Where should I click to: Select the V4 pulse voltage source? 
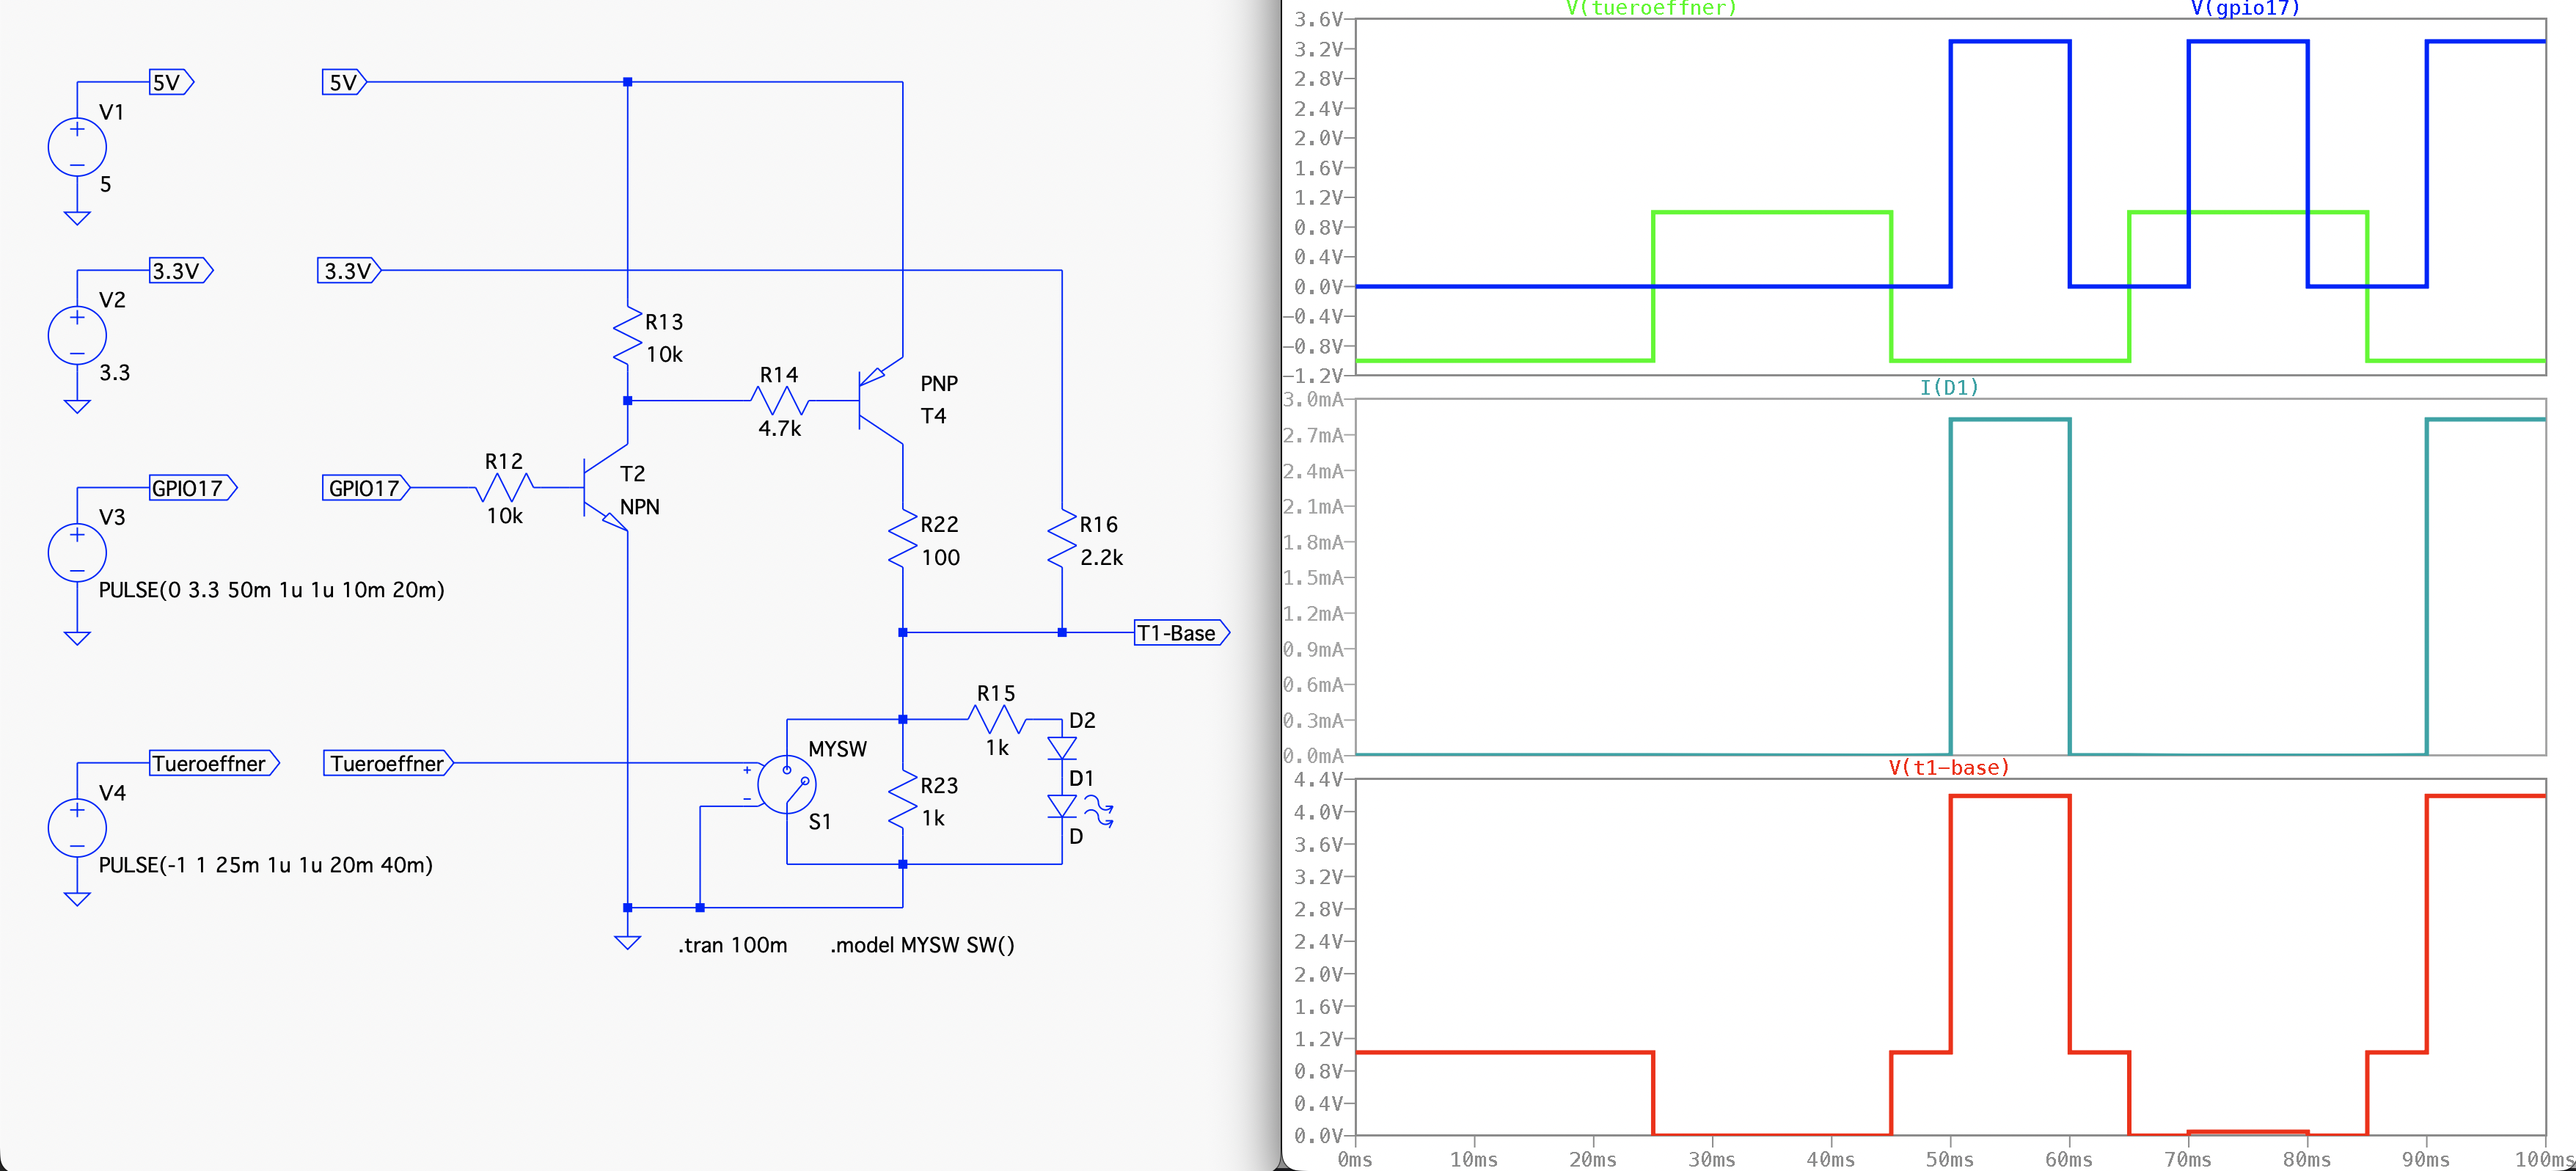[77, 828]
